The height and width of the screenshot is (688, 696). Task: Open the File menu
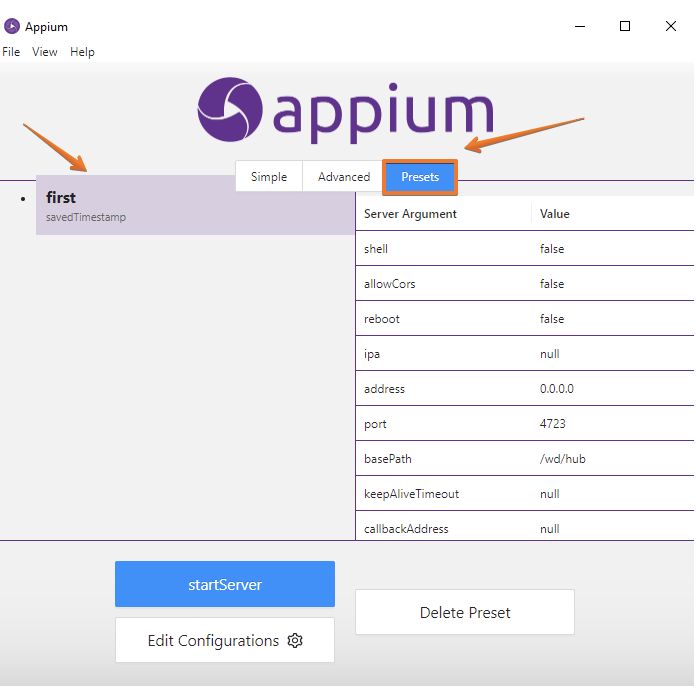click(x=11, y=52)
